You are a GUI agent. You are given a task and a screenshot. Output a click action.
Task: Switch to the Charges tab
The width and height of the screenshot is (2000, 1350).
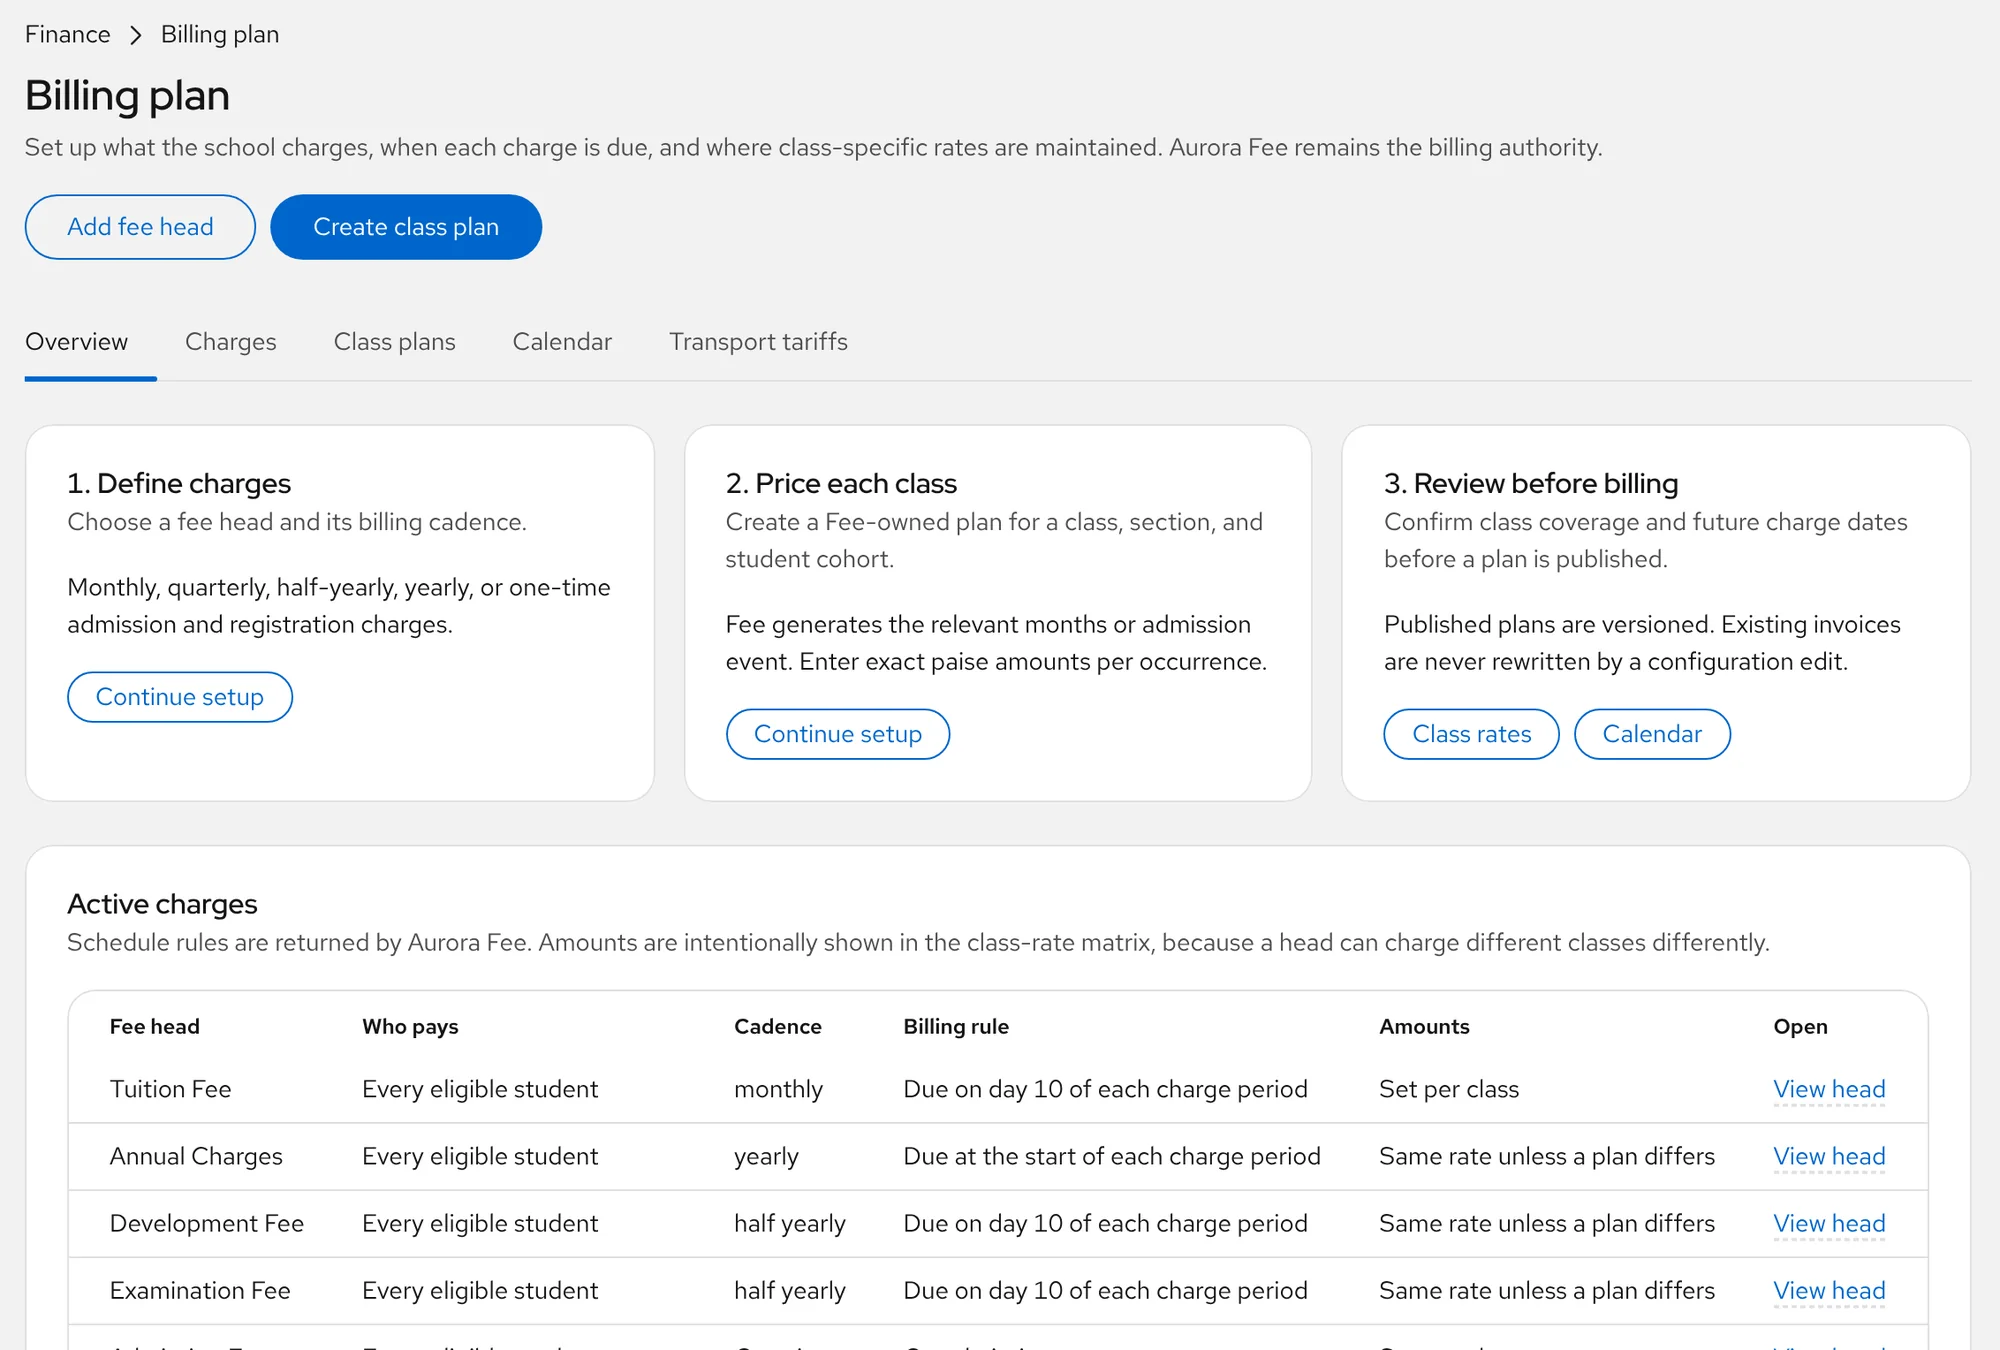pyautogui.click(x=231, y=342)
